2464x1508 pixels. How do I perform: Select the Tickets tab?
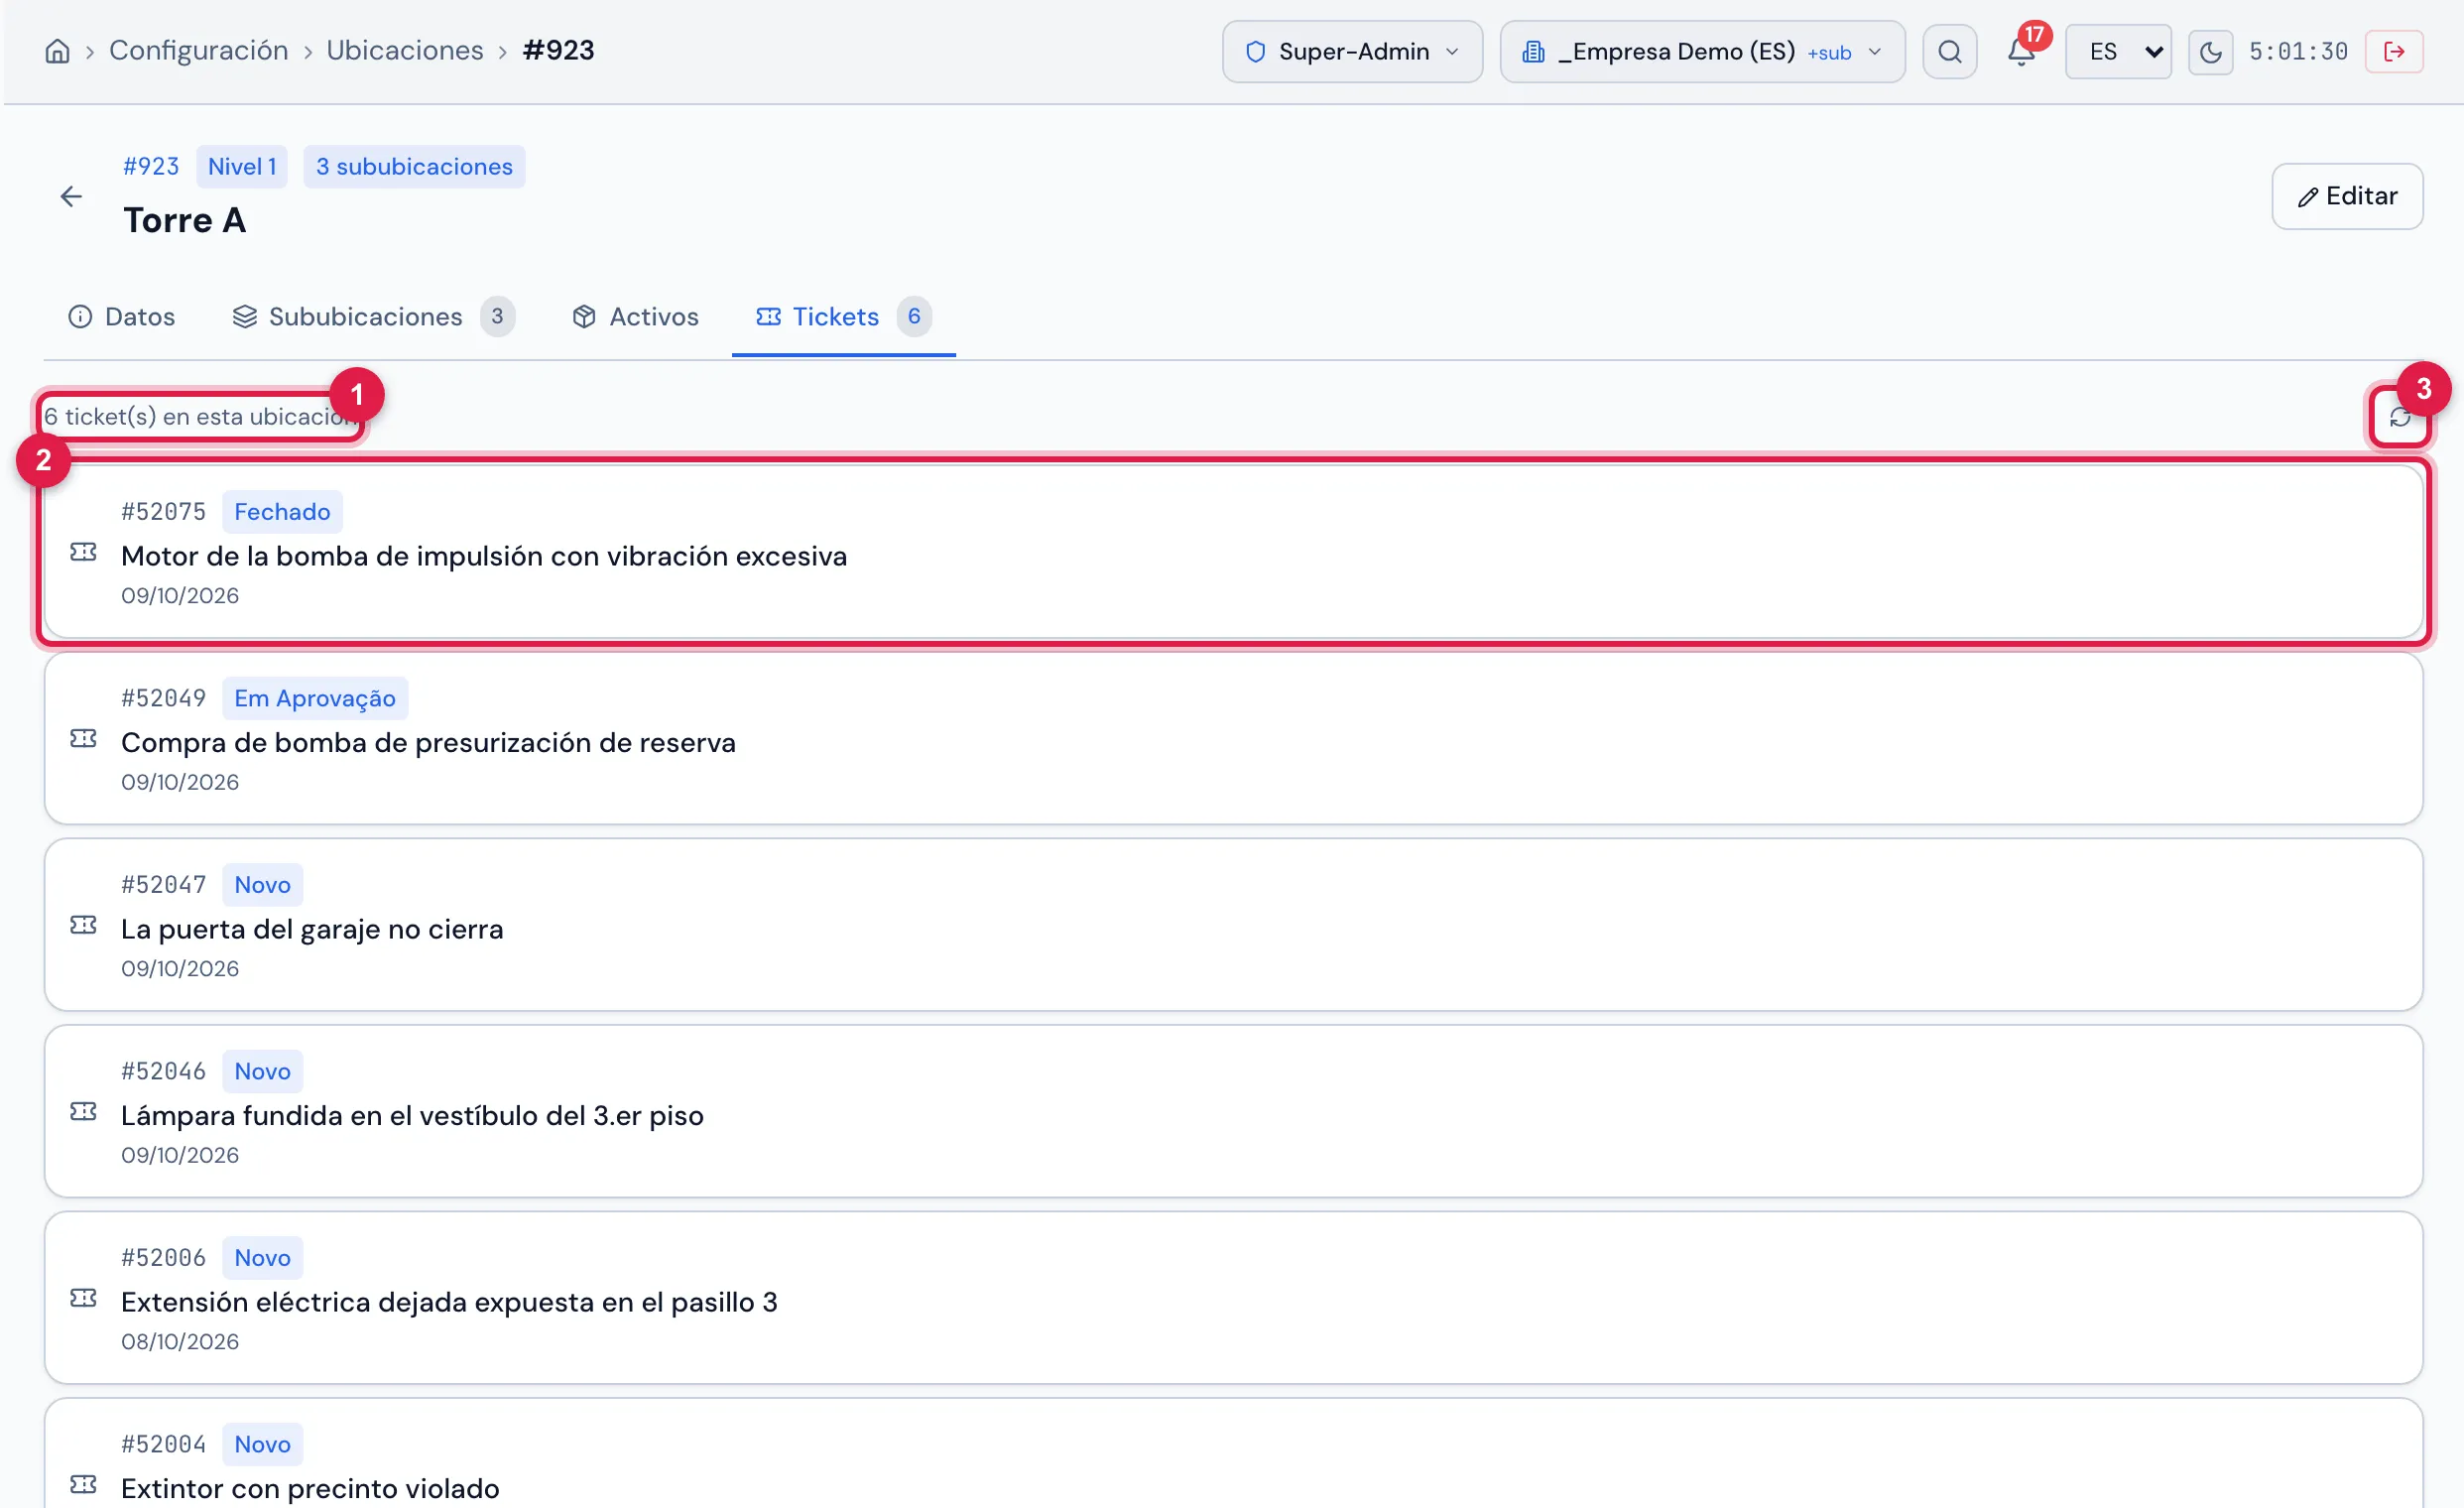(x=843, y=316)
